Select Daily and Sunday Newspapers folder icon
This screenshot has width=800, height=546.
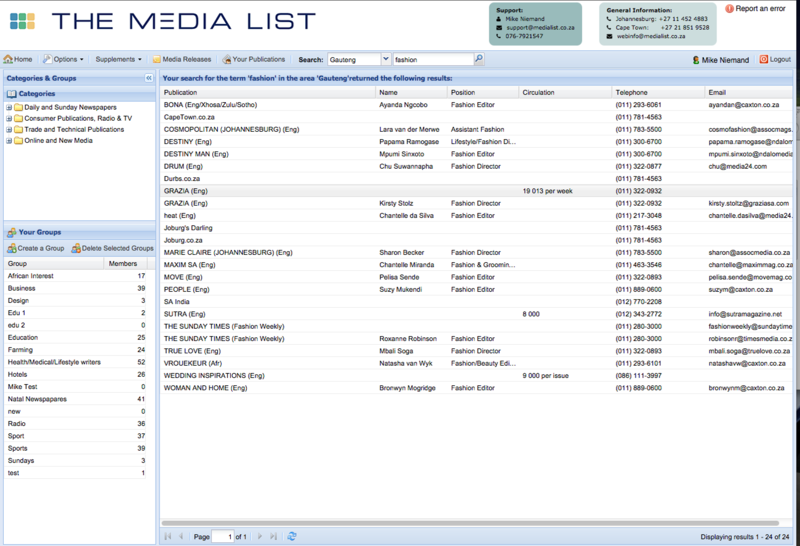tap(18, 107)
